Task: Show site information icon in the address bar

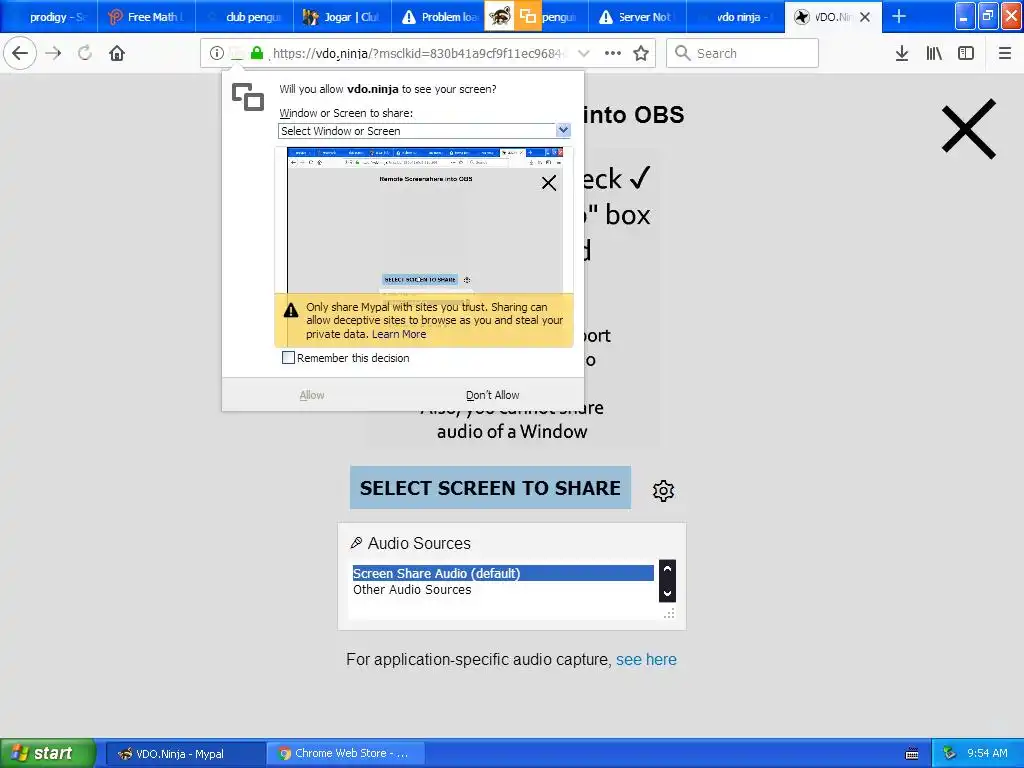Action: coord(217,54)
